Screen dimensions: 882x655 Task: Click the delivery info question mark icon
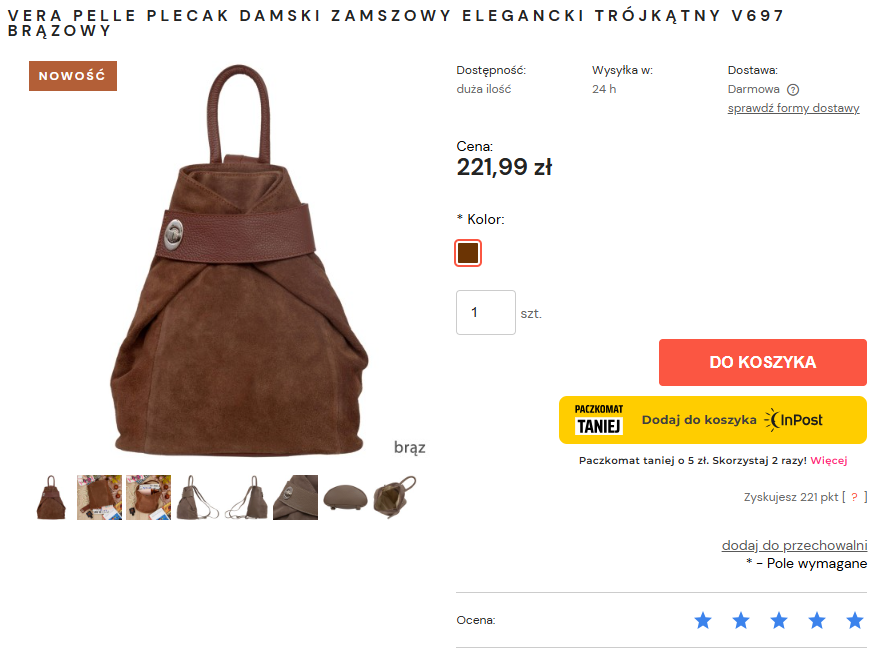(x=793, y=89)
